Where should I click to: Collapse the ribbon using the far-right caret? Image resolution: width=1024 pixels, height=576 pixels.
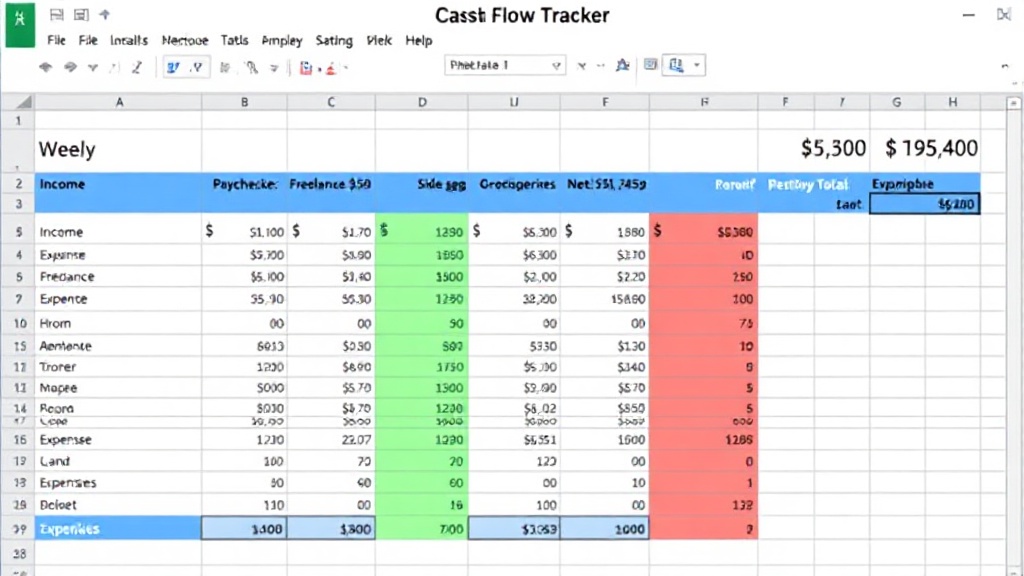click(1005, 66)
